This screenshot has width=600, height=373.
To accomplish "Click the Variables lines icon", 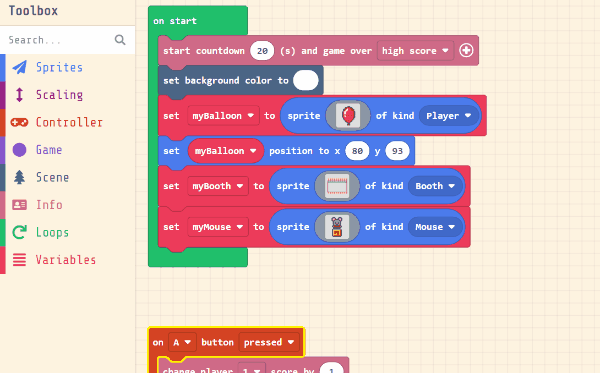I will click(20, 260).
